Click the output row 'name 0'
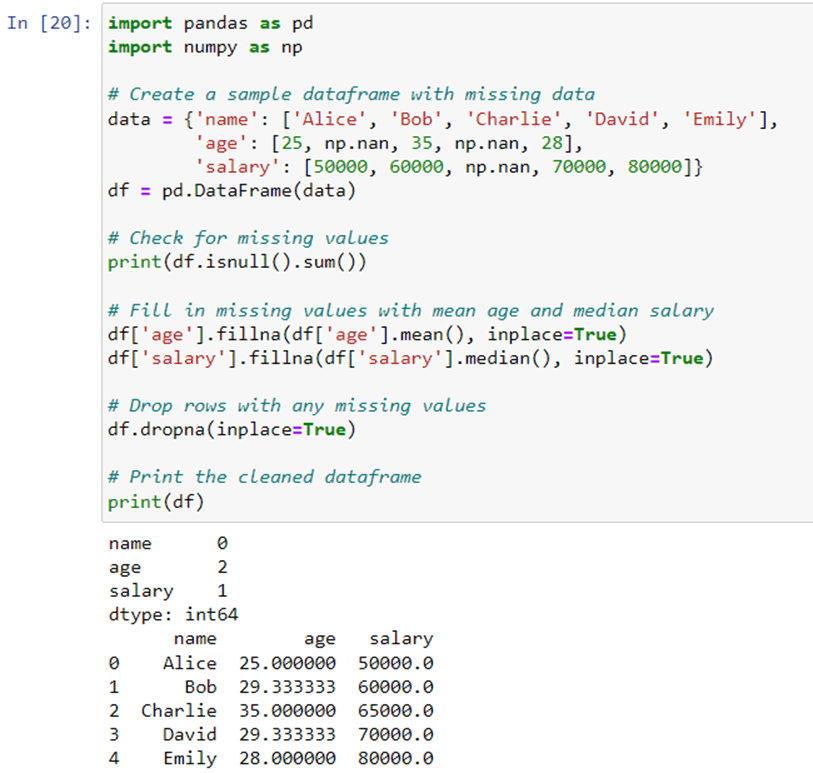 pyautogui.click(x=168, y=543)
